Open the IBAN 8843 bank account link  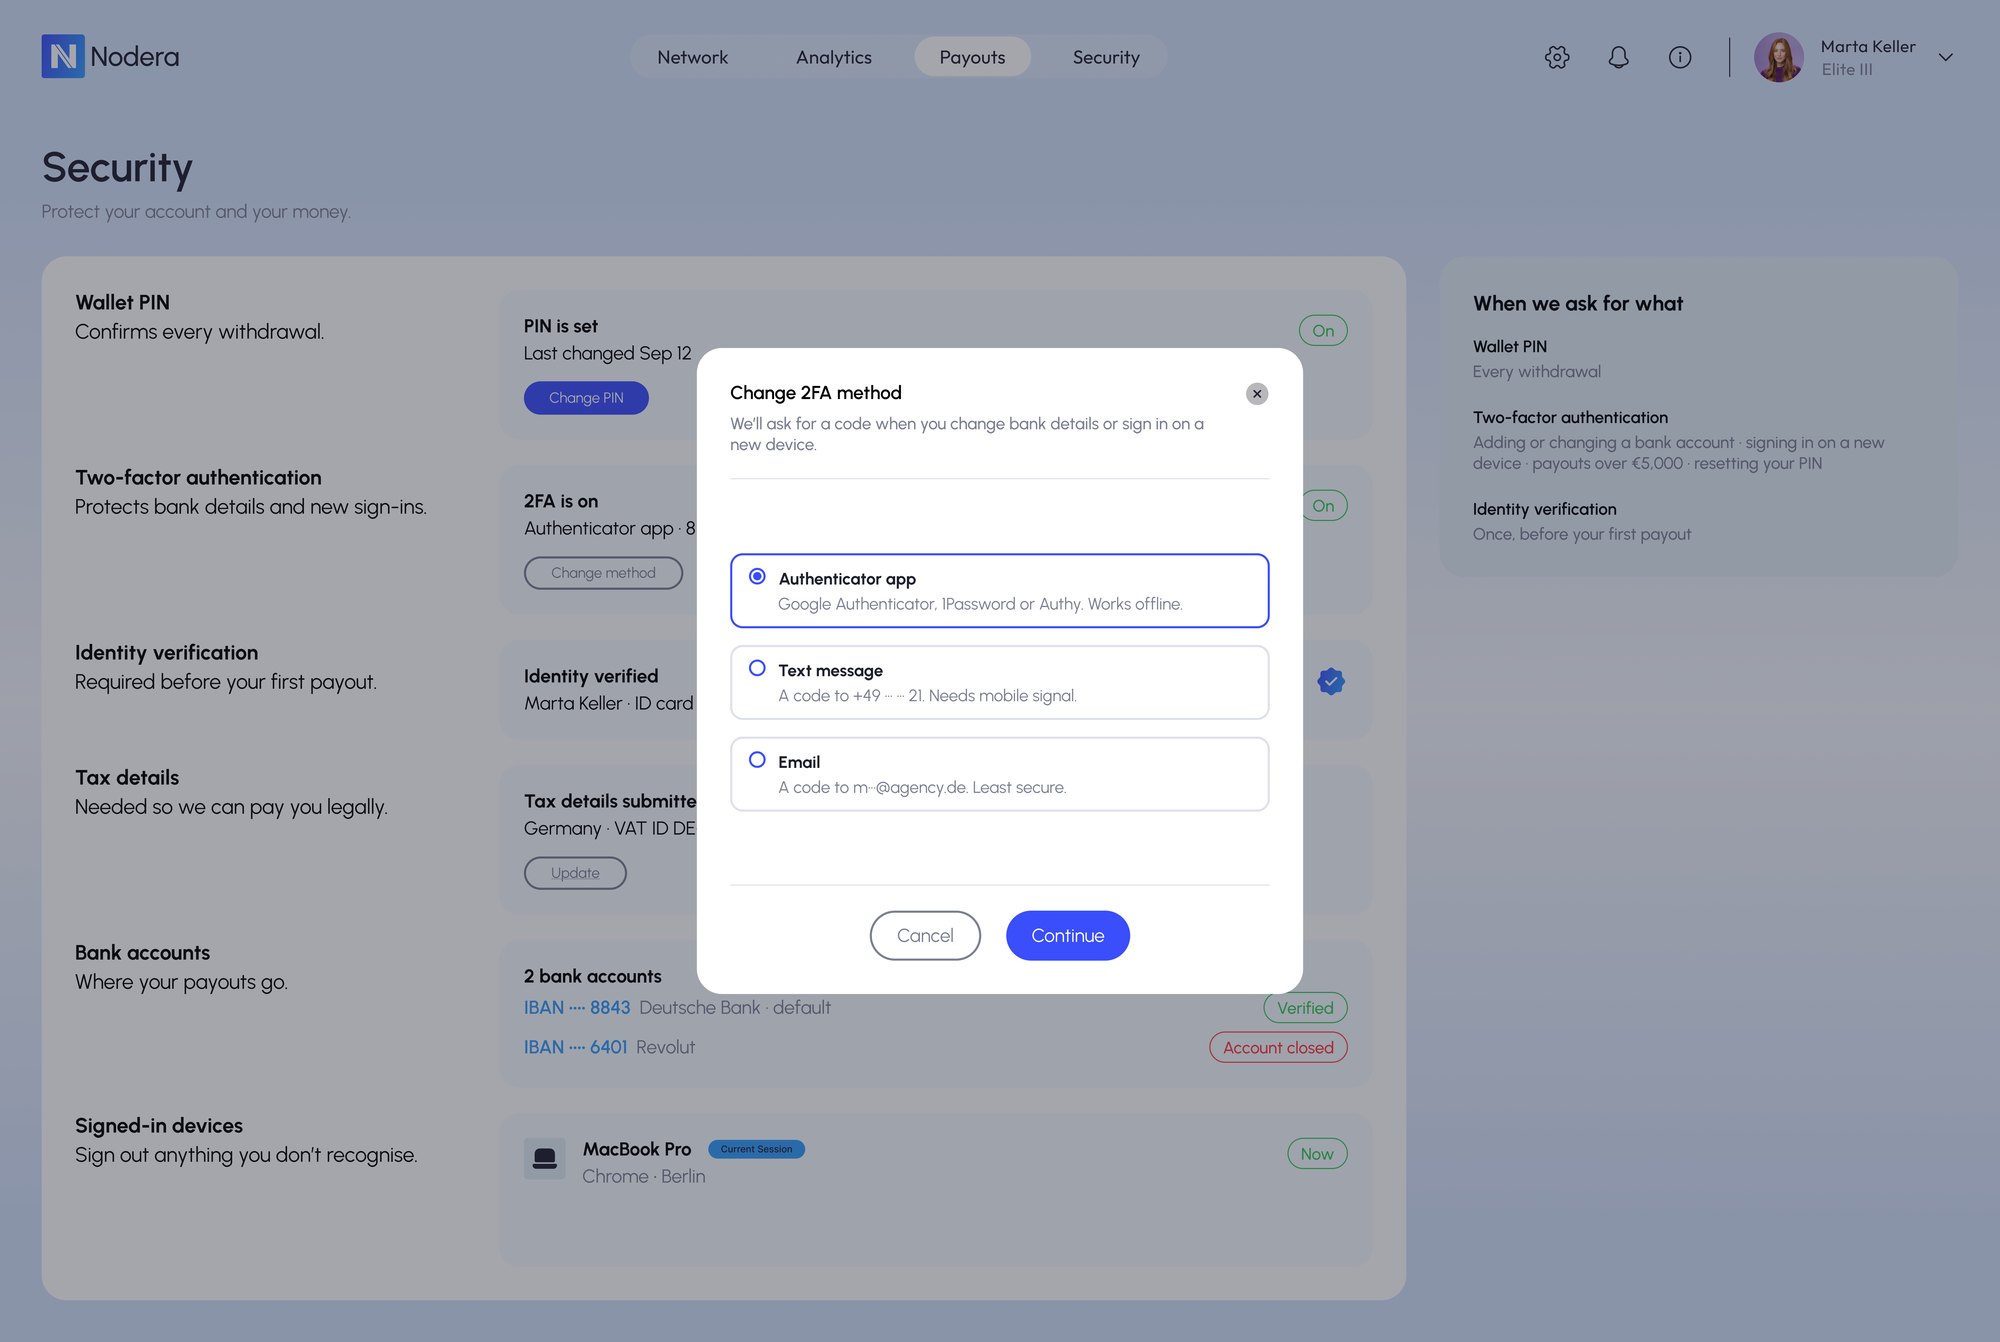point(577,1007)
